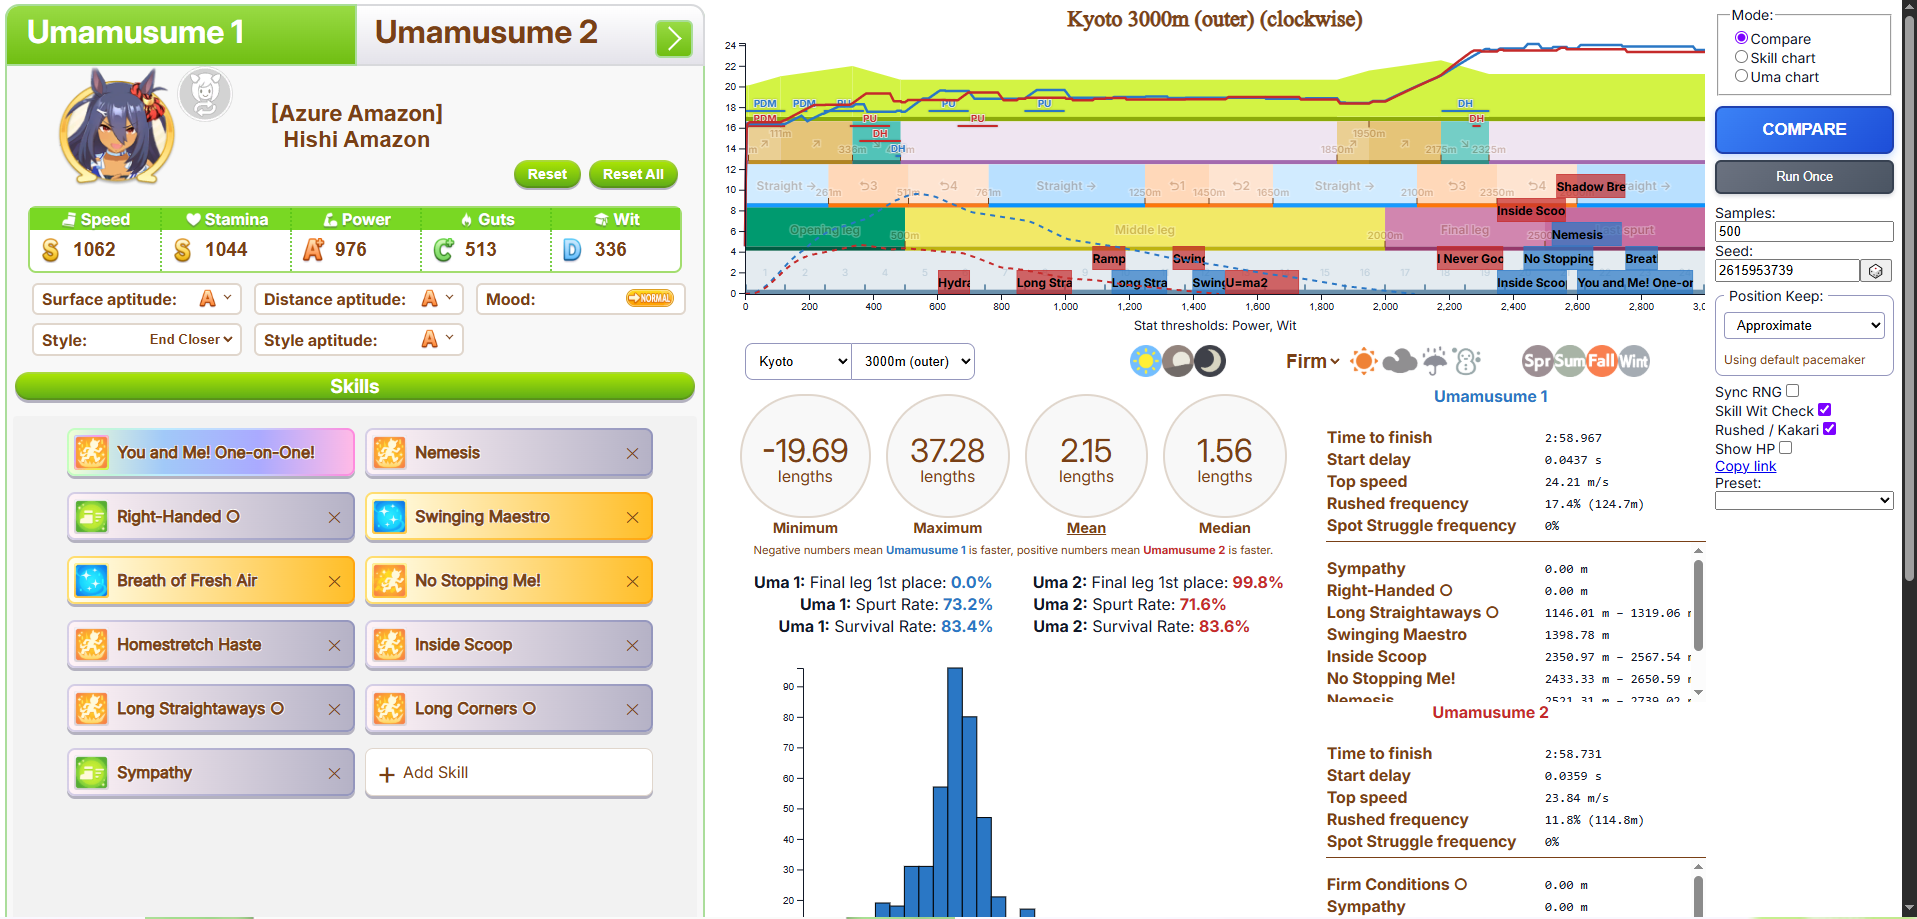The width and height of the screenshot is (1917, 919).
Task: Choose the rainy umbrella weather icon
Action: pyautogui.click(x=1435, y=361)
